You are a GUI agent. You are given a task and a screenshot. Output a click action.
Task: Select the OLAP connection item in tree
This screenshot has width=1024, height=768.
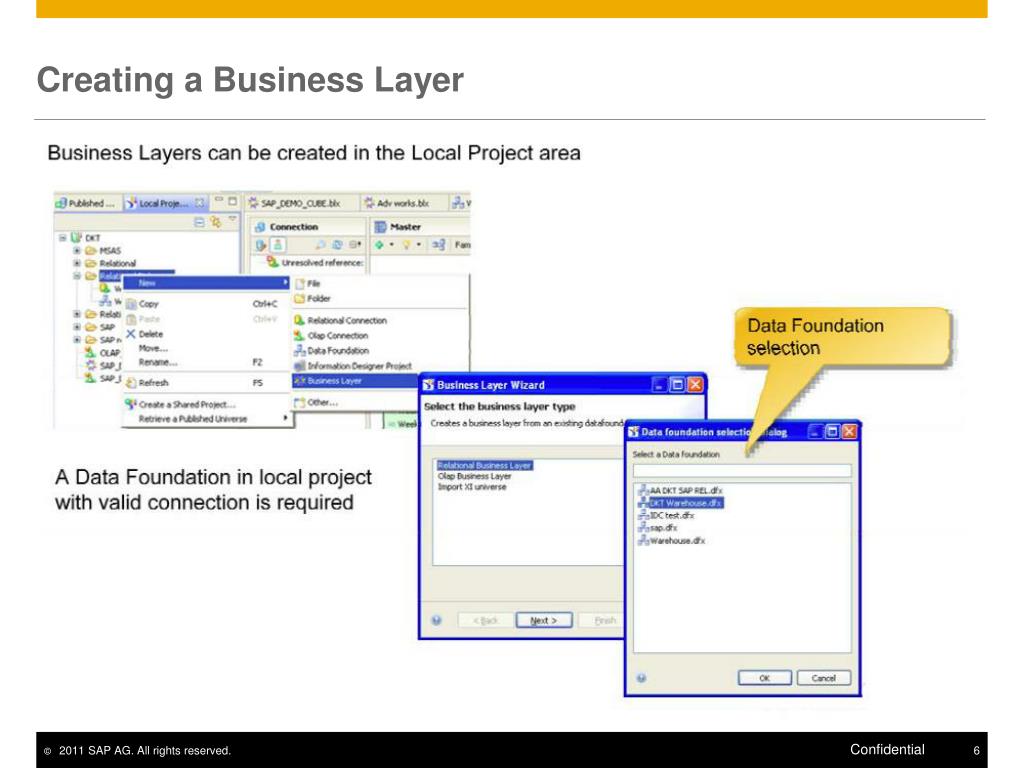(x=103, y=353)
